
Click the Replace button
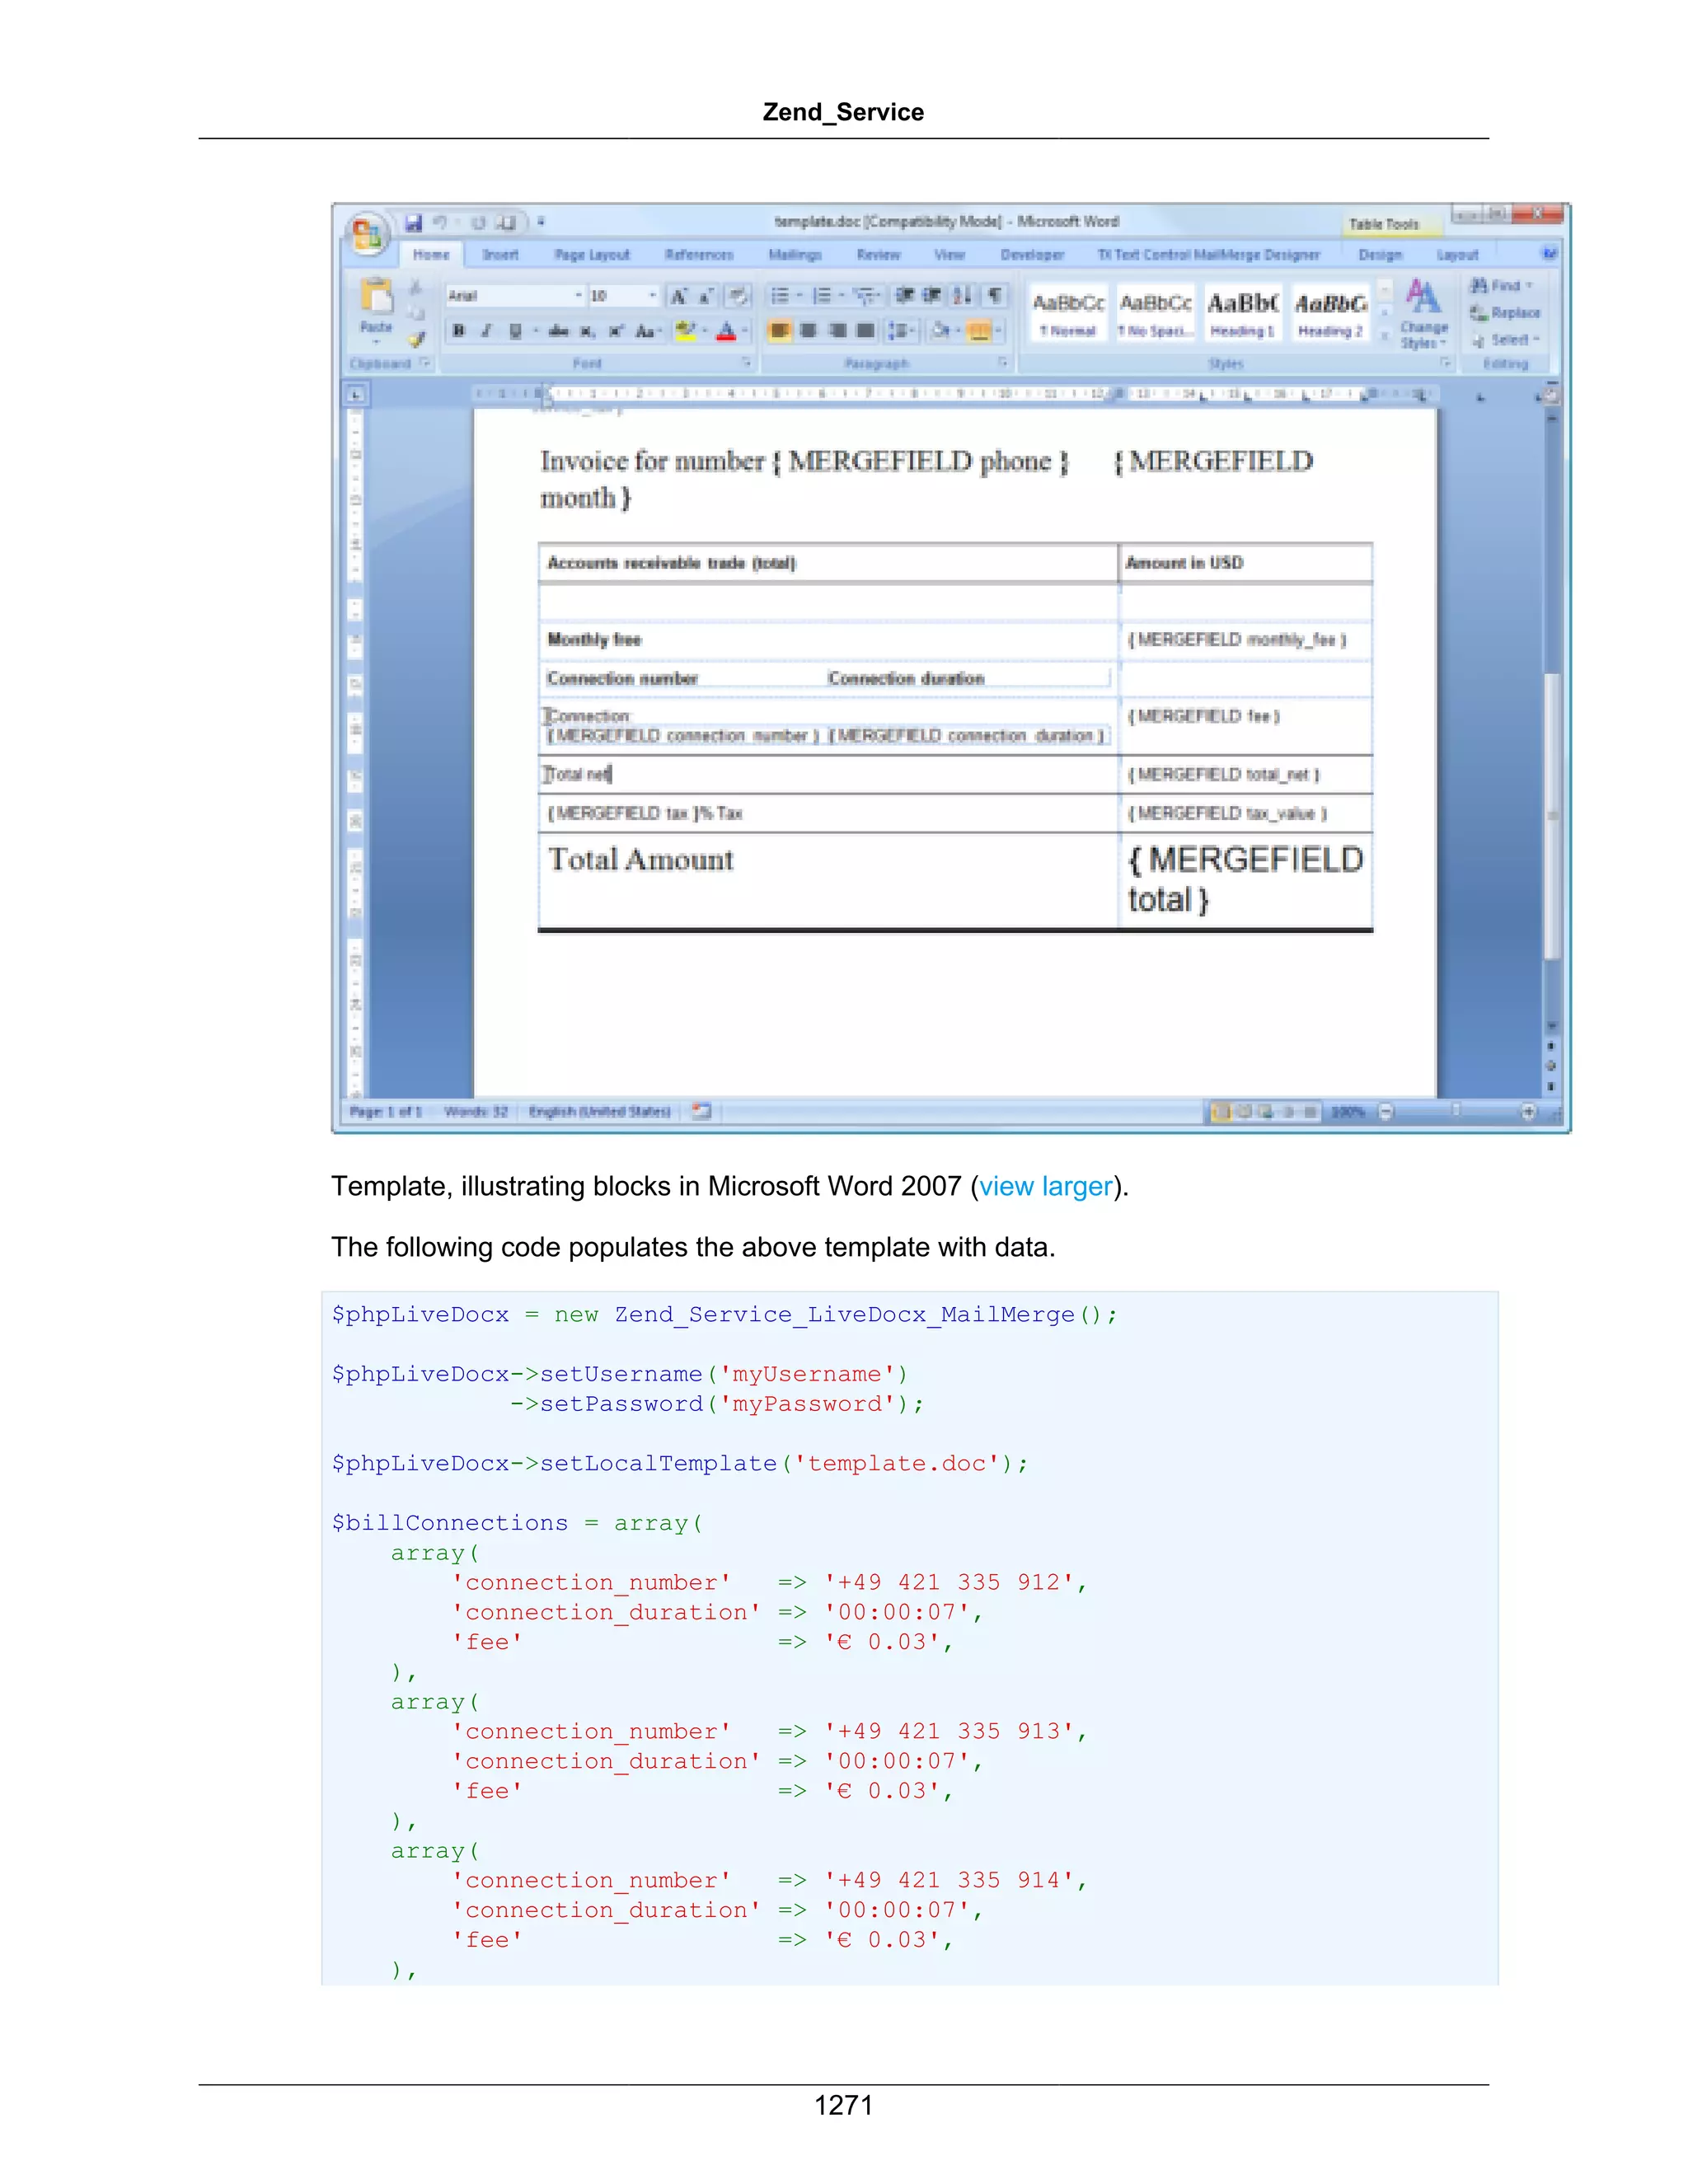point(1504,313)
